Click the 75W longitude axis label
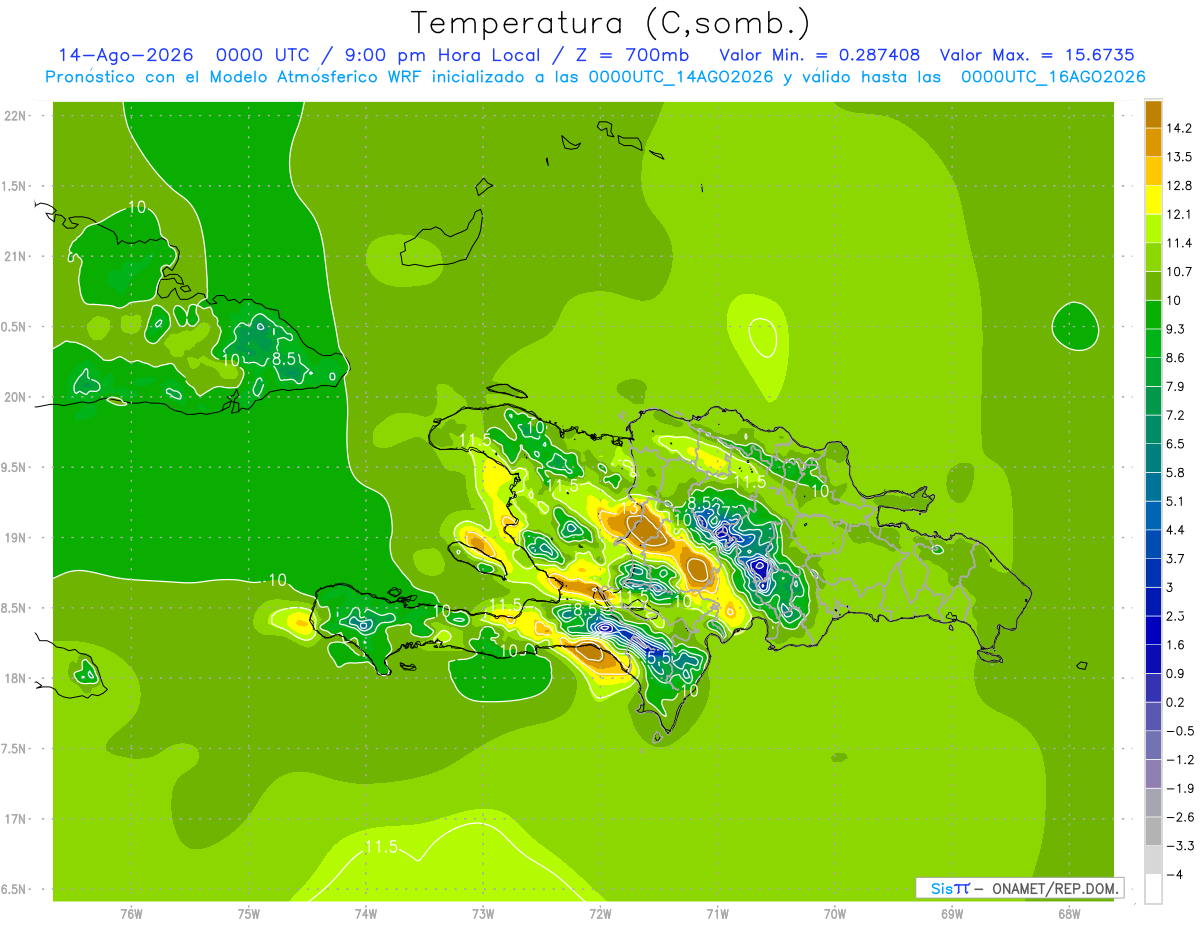 [248, 913]
